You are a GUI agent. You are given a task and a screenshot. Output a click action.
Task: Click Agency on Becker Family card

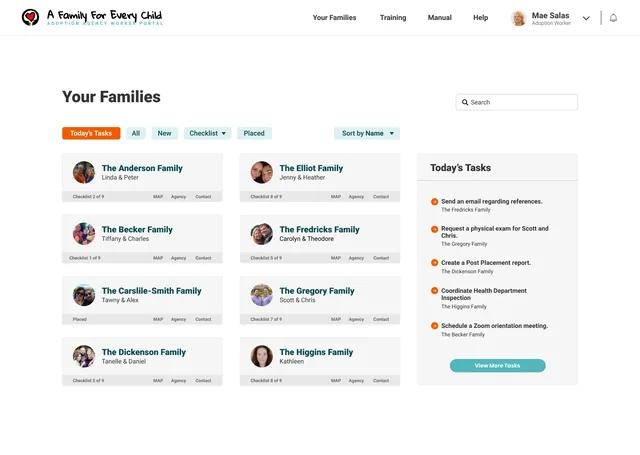[x=178, y=258]
